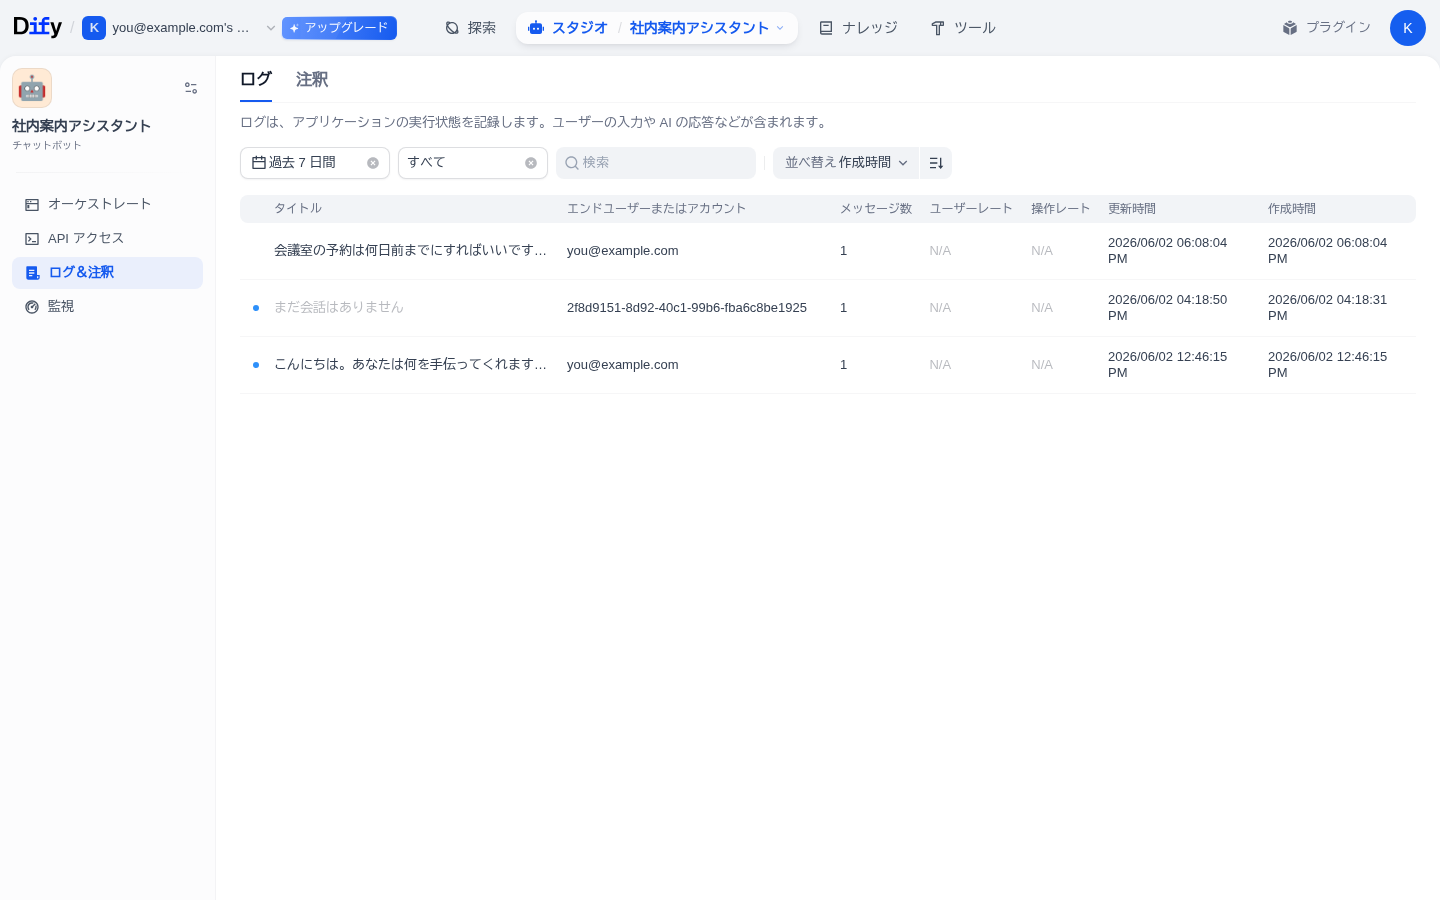Click the ナレッジ book icon
The image size is (1440, 900).
(x=826, y=28)
